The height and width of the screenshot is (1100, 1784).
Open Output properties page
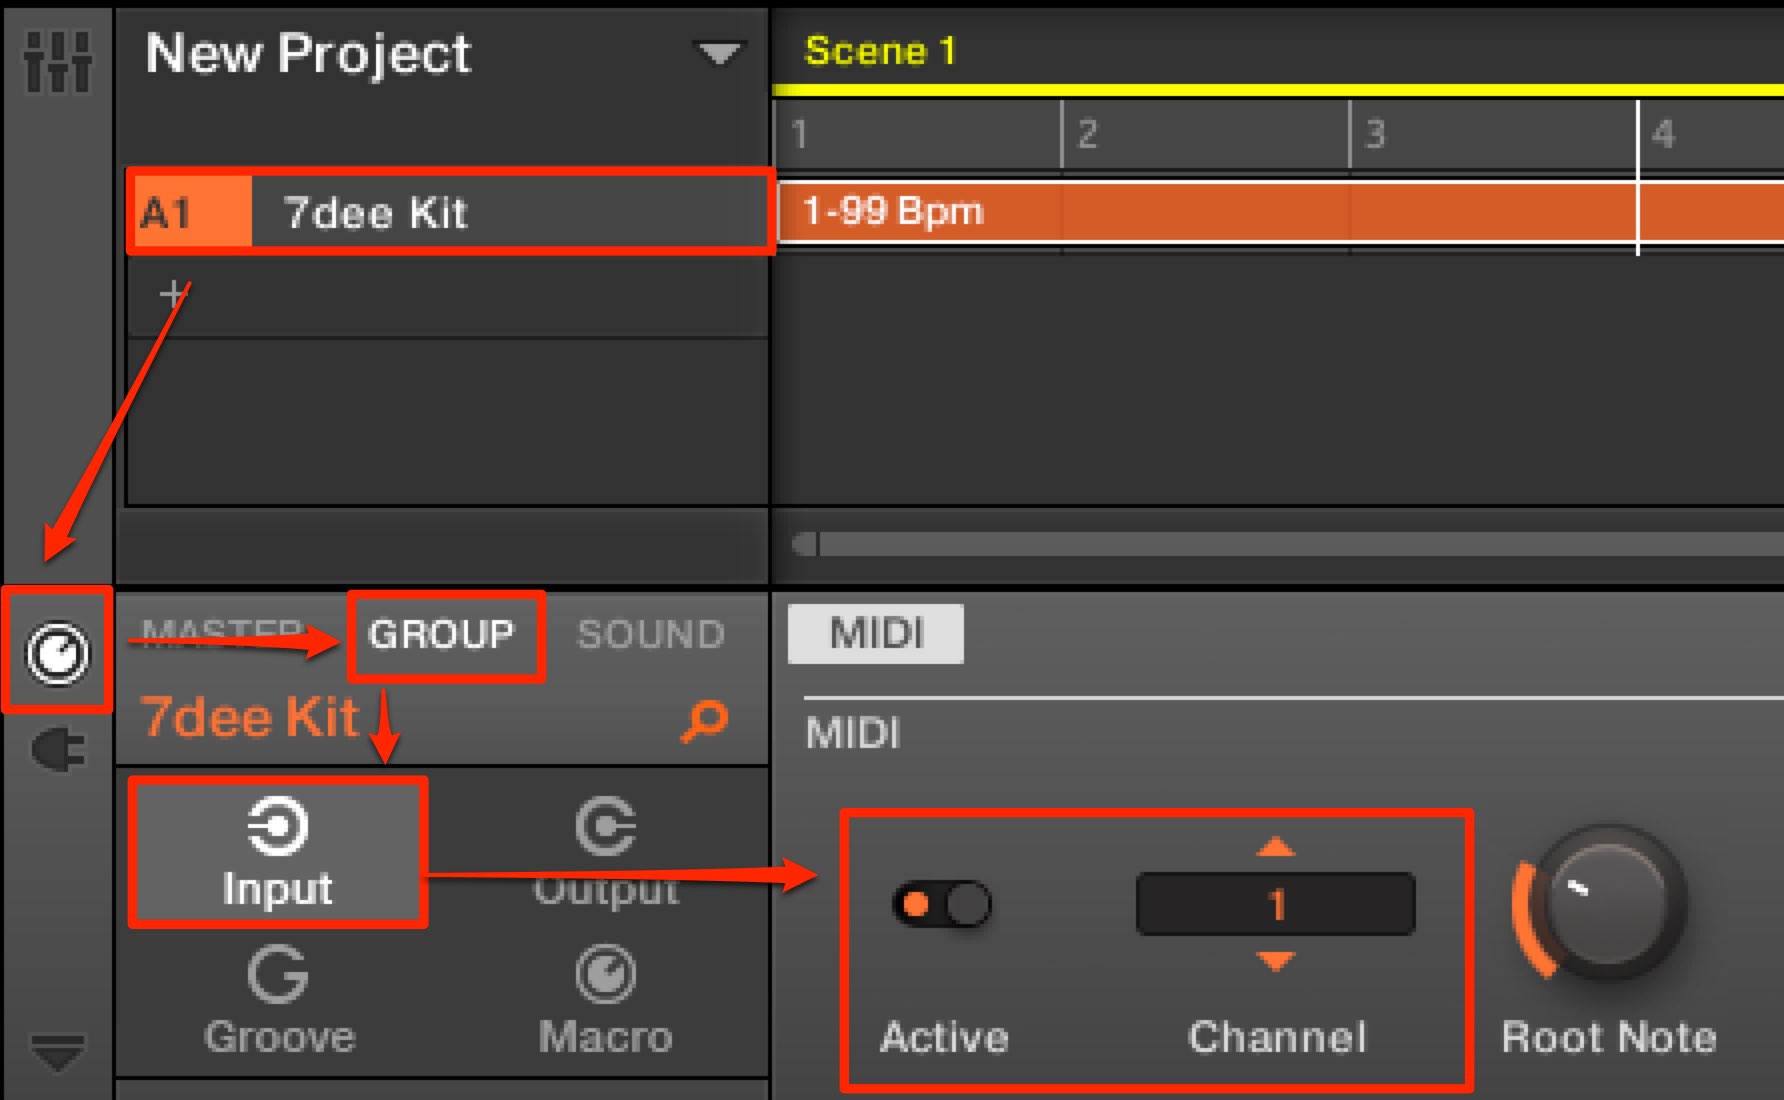tap(605, 853)
